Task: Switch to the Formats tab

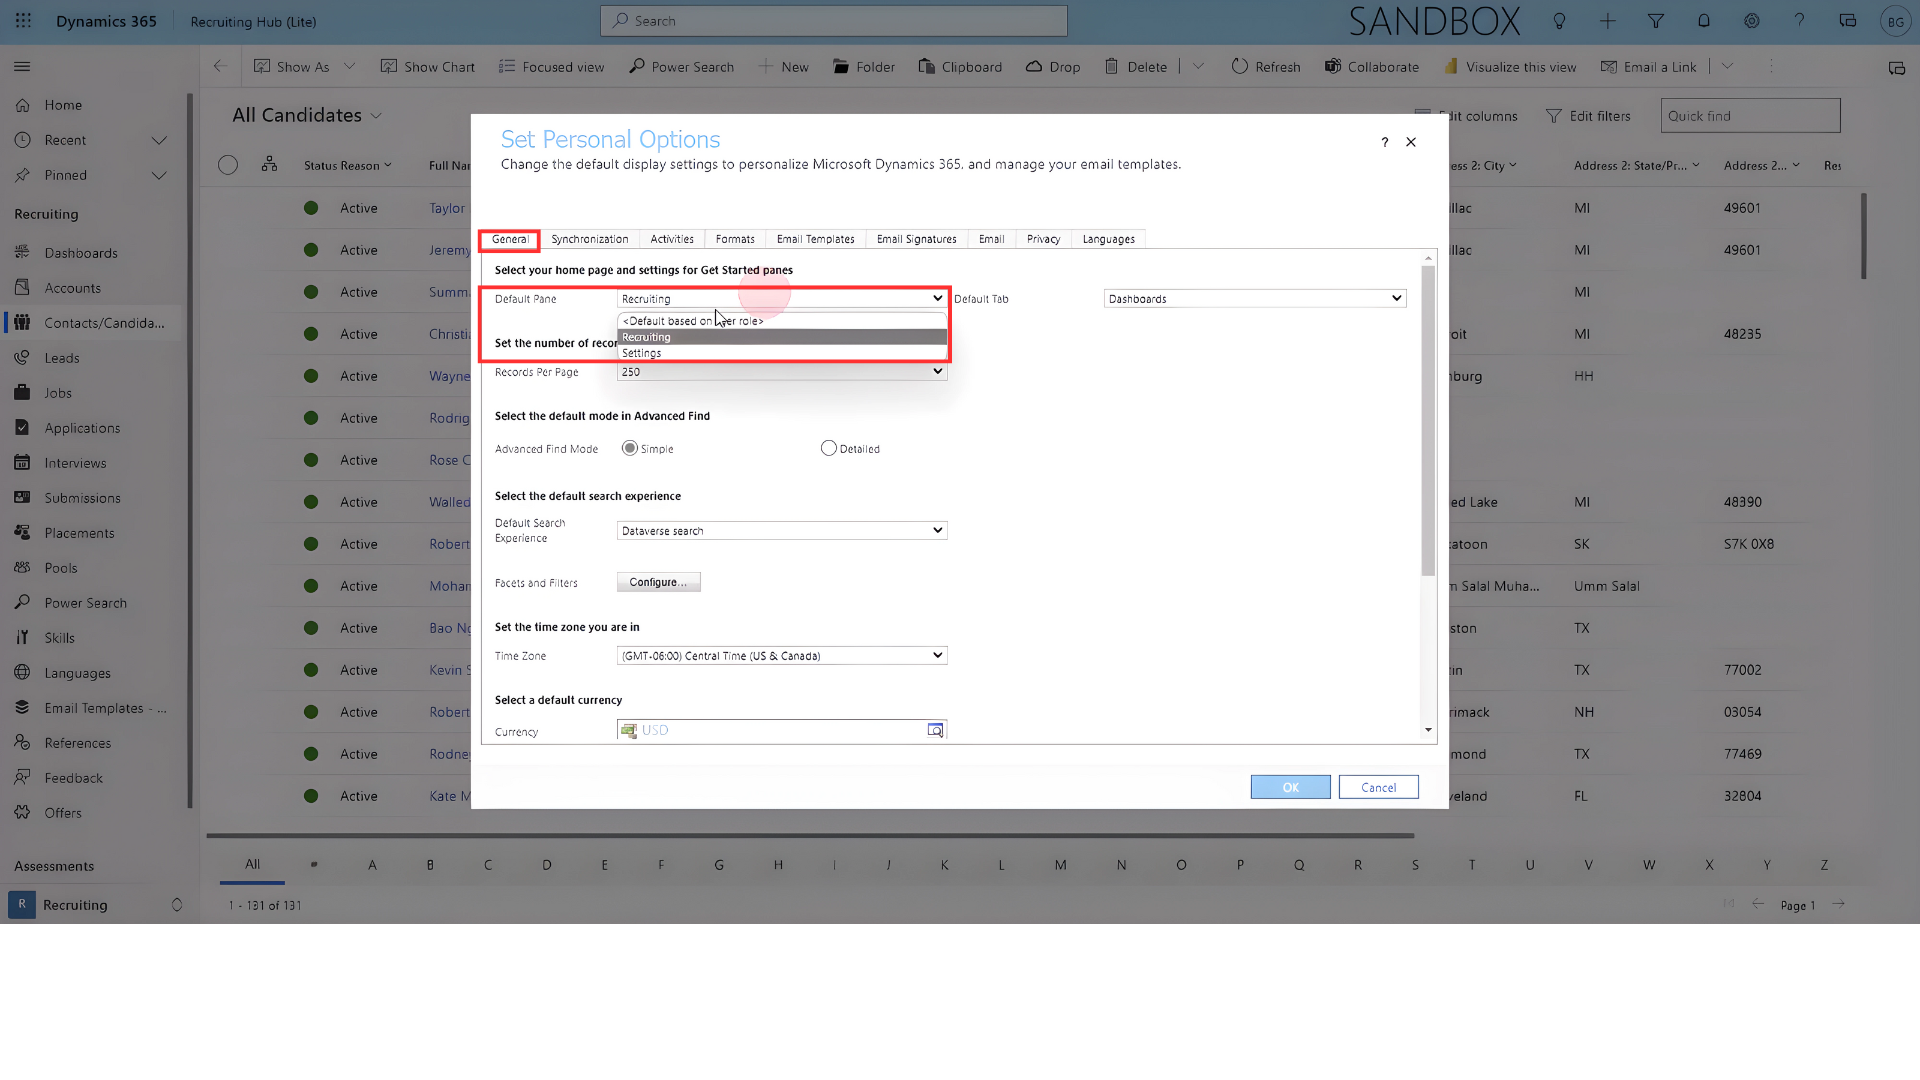Action: 735,239
